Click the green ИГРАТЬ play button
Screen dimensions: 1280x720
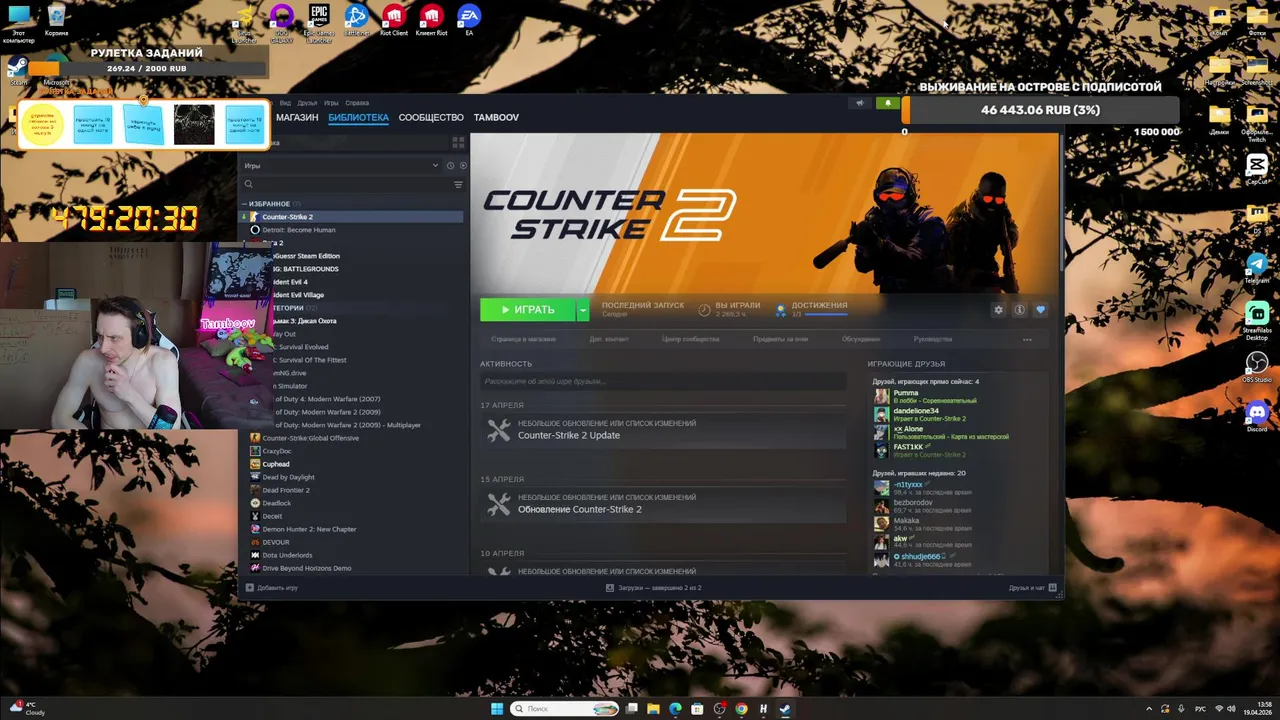527,310
